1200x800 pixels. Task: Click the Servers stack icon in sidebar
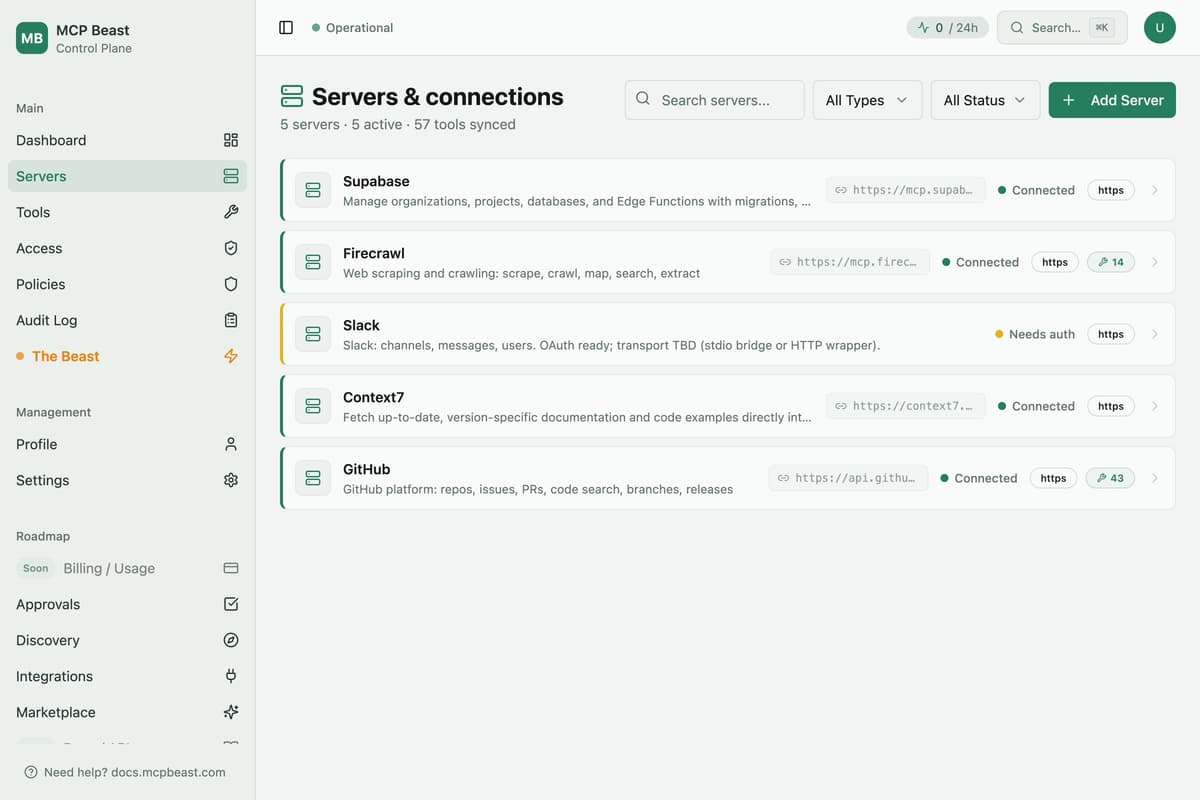tap(231, 176)
